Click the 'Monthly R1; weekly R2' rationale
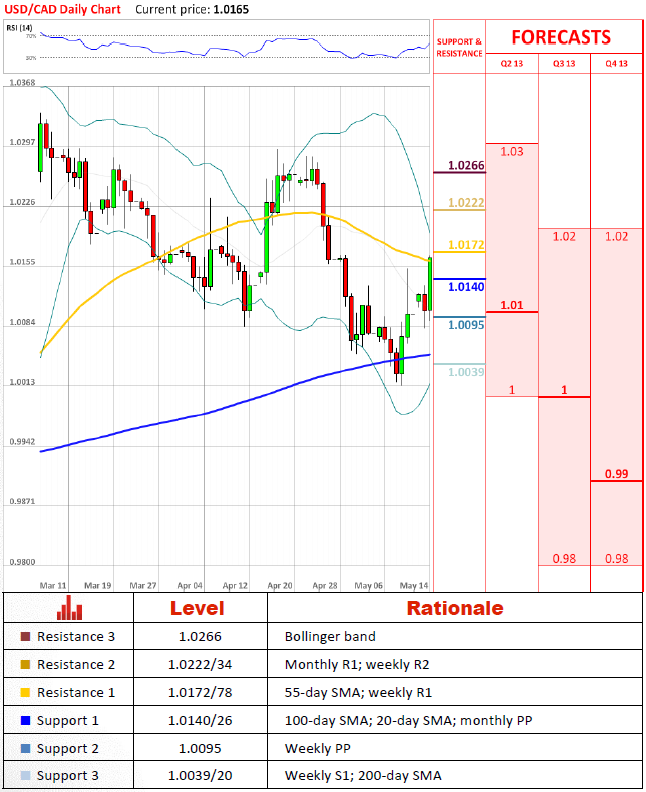Image resolution: width=646 pixels, height=792 pixels. [357, 664]
